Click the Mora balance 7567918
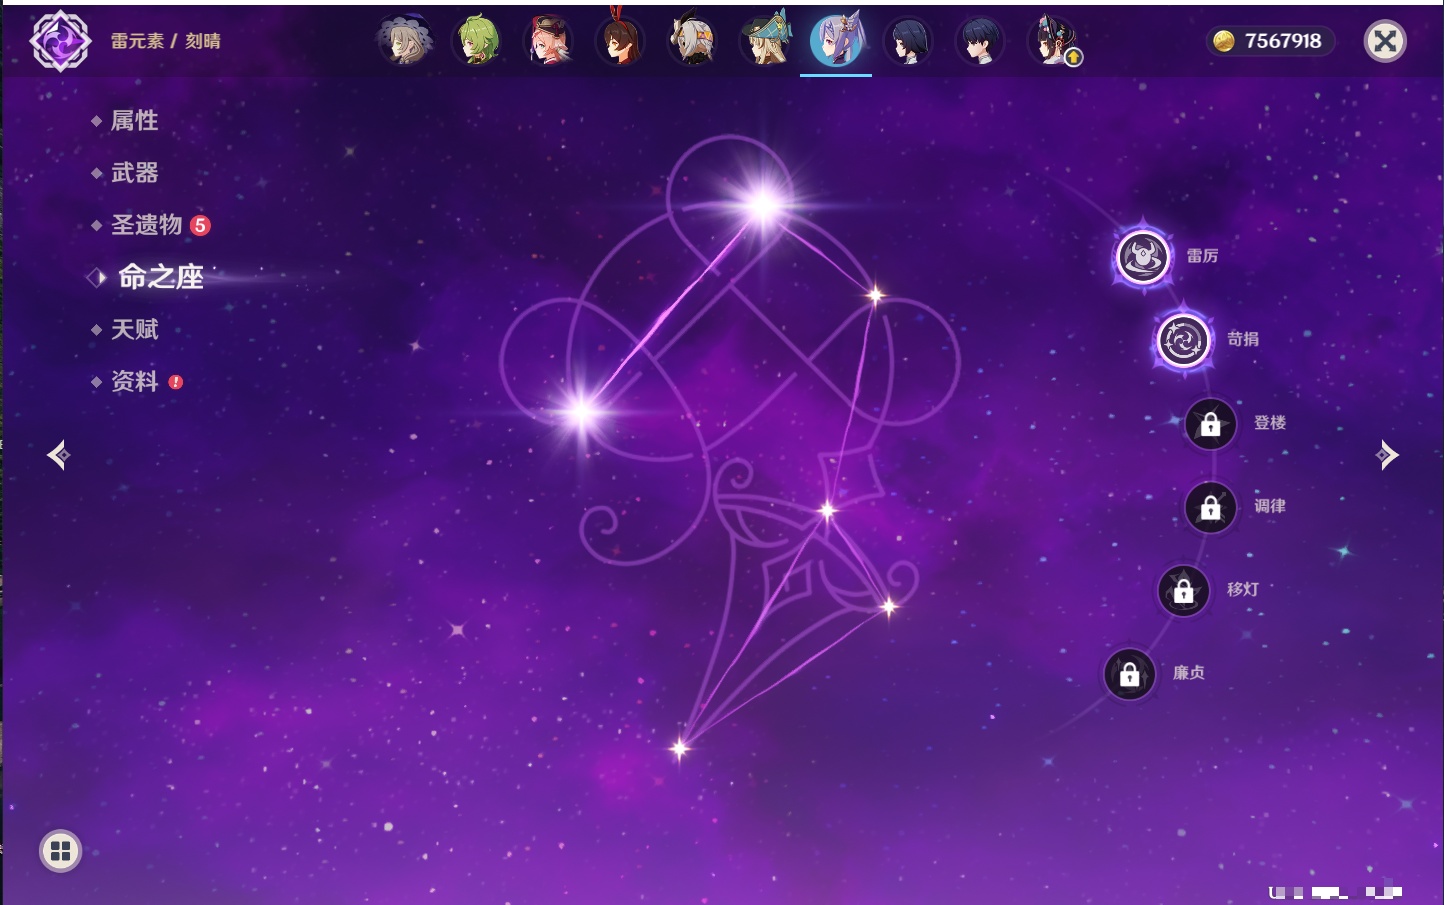 (x=1283, y=41)
